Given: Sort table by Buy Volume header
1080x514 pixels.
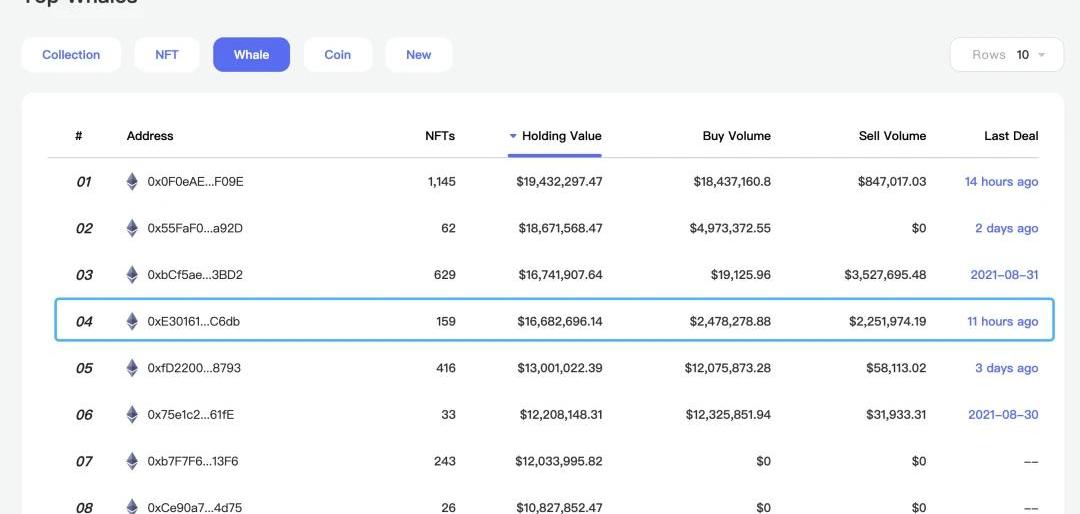Looking at the screenshot, I should 736,136.
